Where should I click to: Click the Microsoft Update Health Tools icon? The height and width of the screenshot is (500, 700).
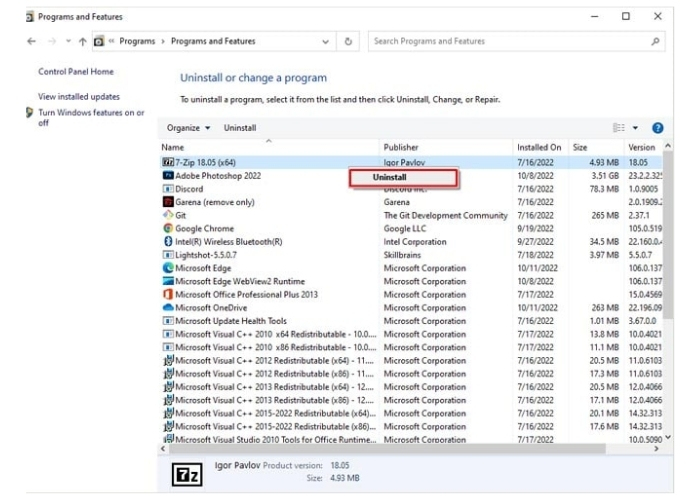point(168,321)
